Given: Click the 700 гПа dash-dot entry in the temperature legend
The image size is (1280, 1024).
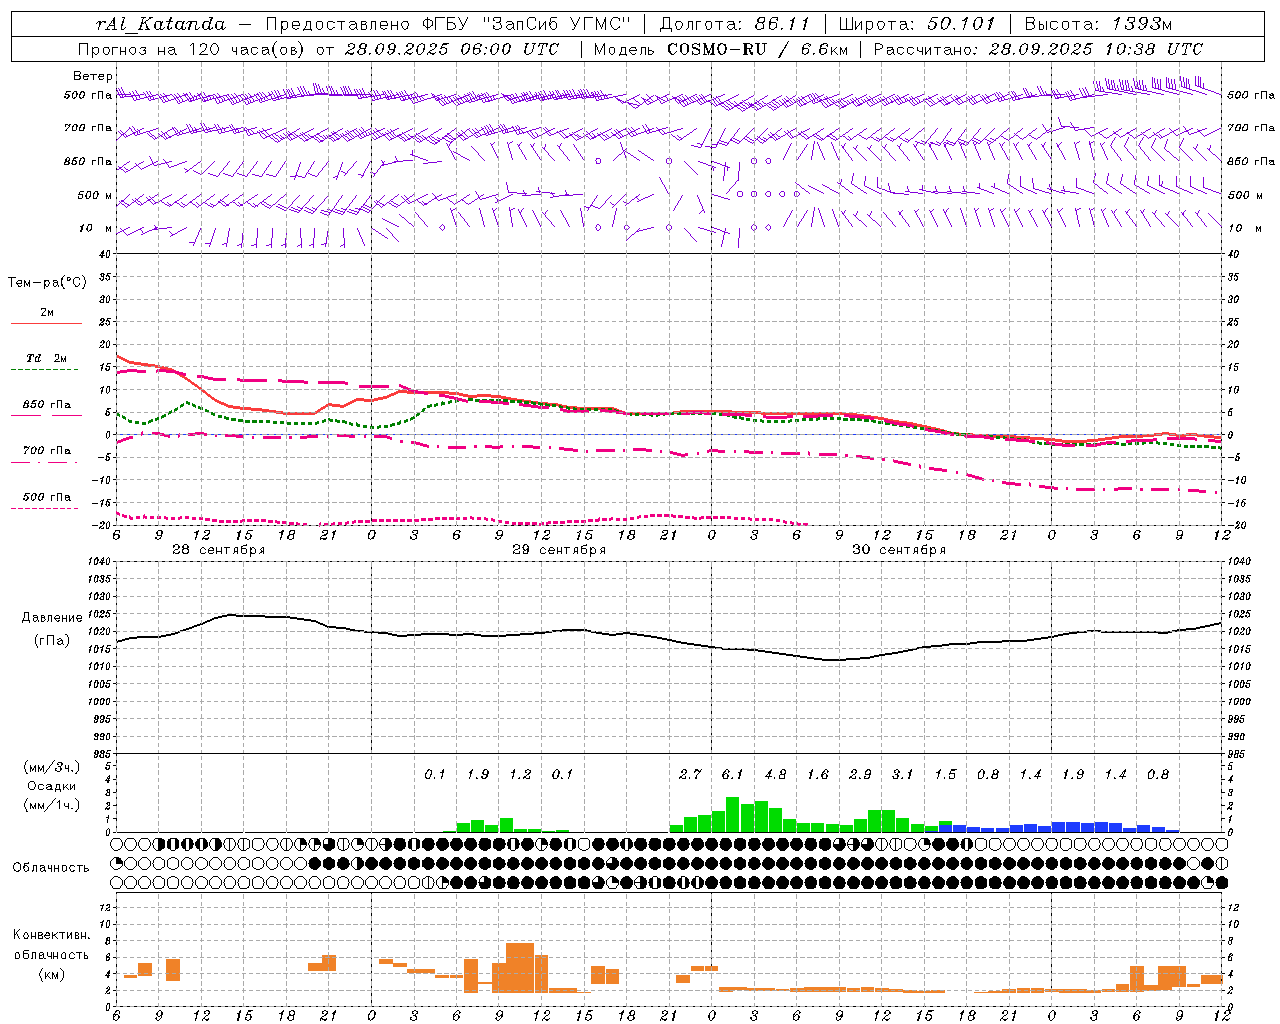Looking at the screenshot, I should click(46, 451).
